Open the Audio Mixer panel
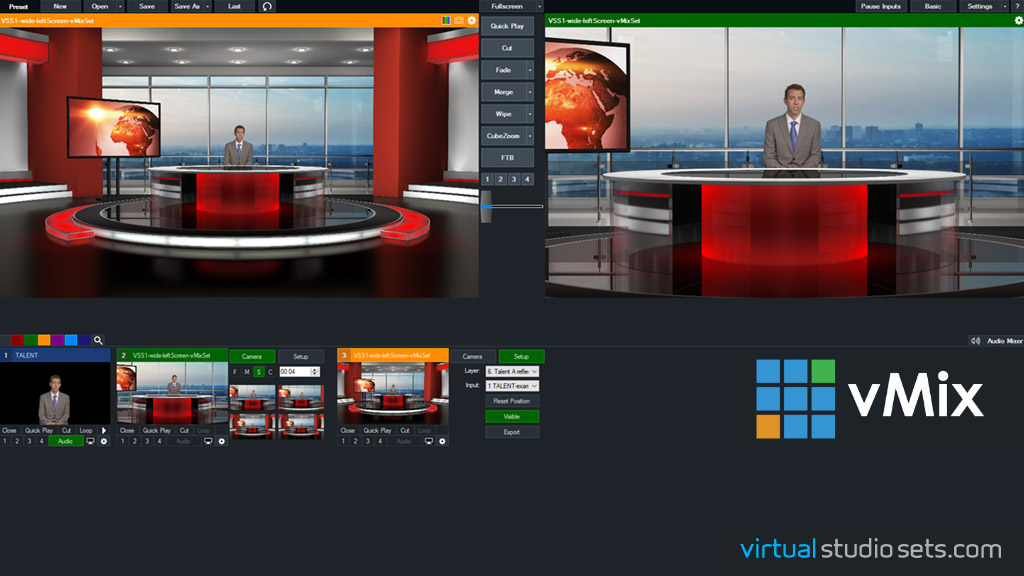This screenshot has width=1024, height=576. tap(1004, 341)
